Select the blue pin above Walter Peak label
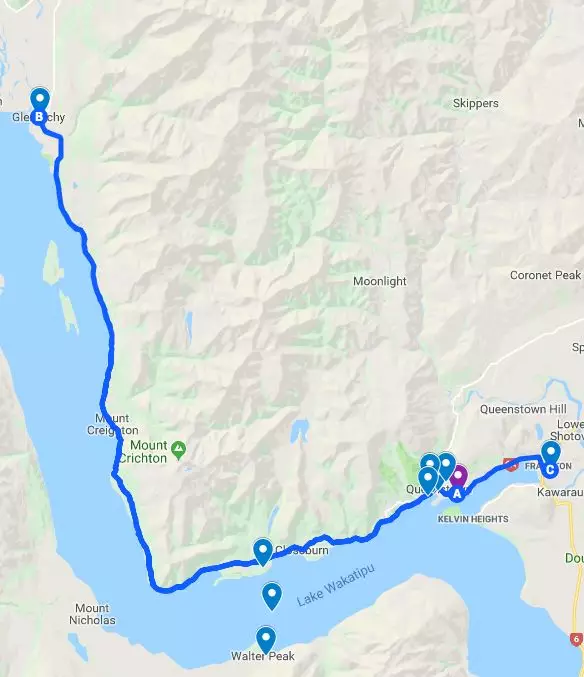The height and width of the screenshot is (677, 584). coord(266,640)
